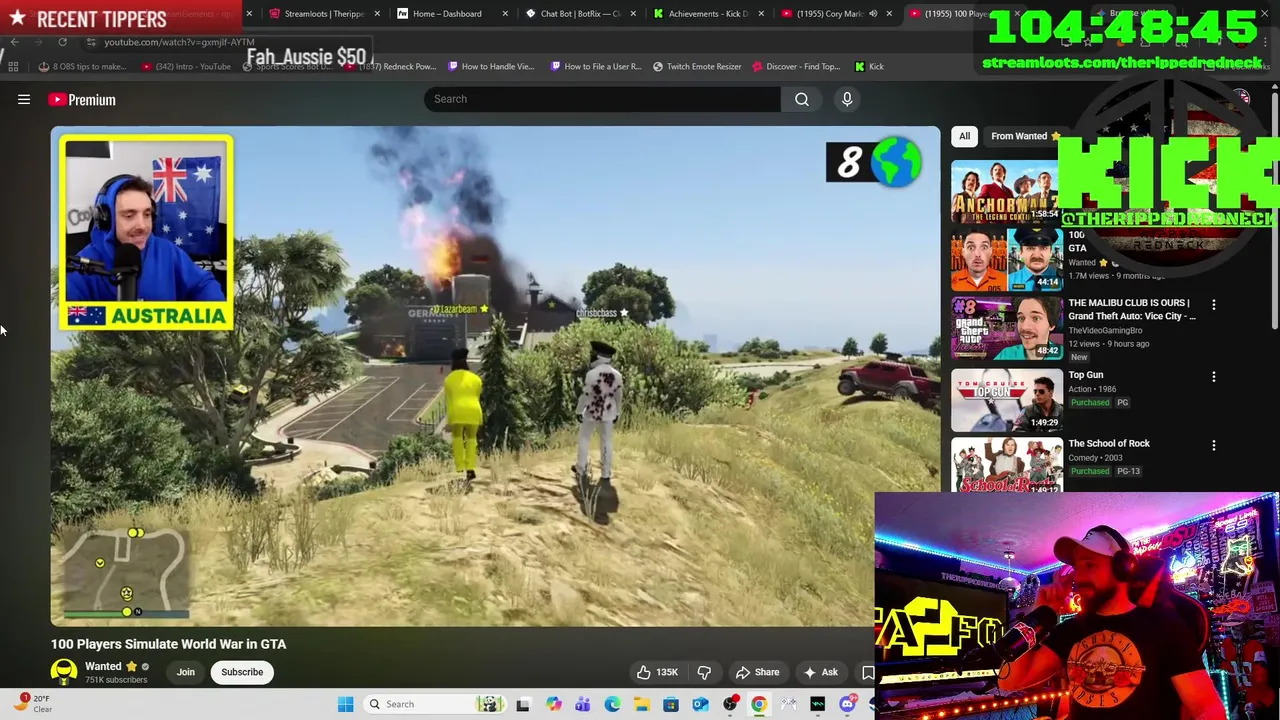The height and width of the screenshot is (720, 1280).
Task: Open The Malibu Club Is Ours thumbnail
Action: (x=1006, y=328)
